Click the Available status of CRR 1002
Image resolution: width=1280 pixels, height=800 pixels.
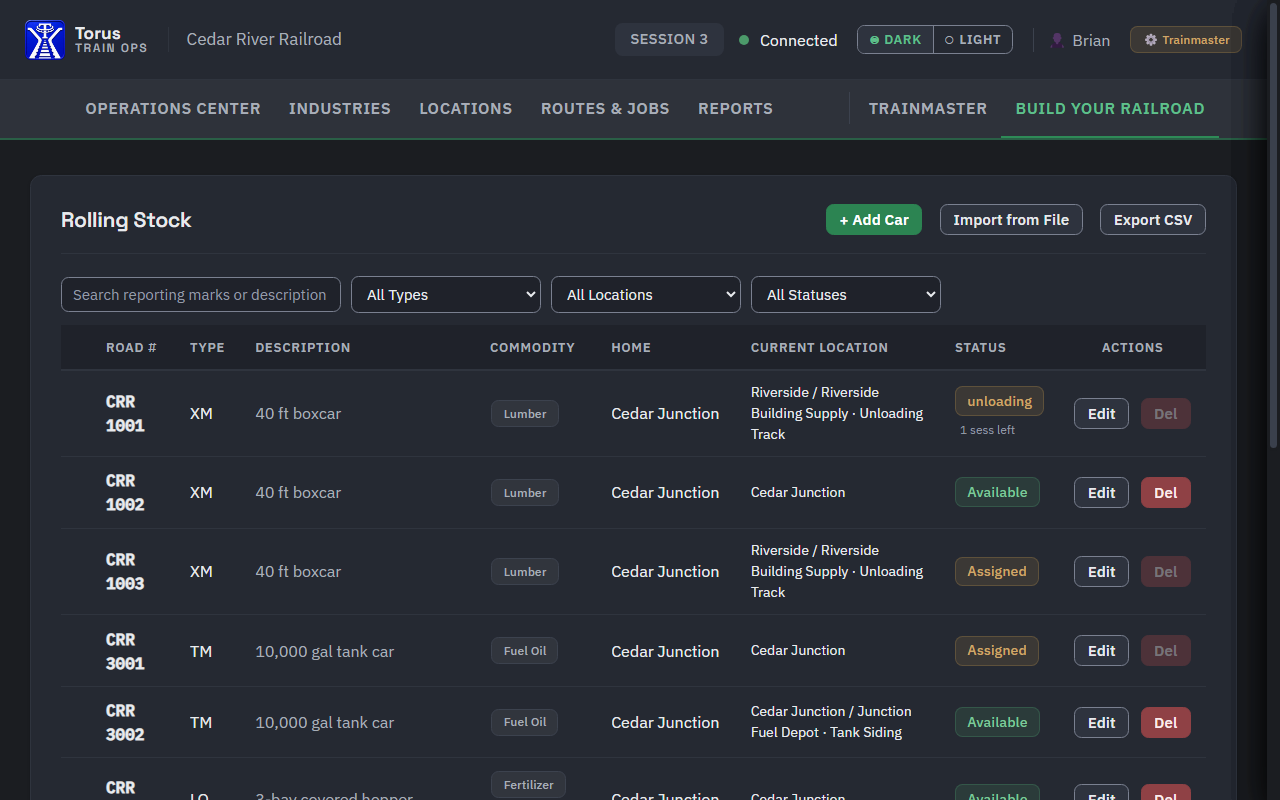[997, 492]
